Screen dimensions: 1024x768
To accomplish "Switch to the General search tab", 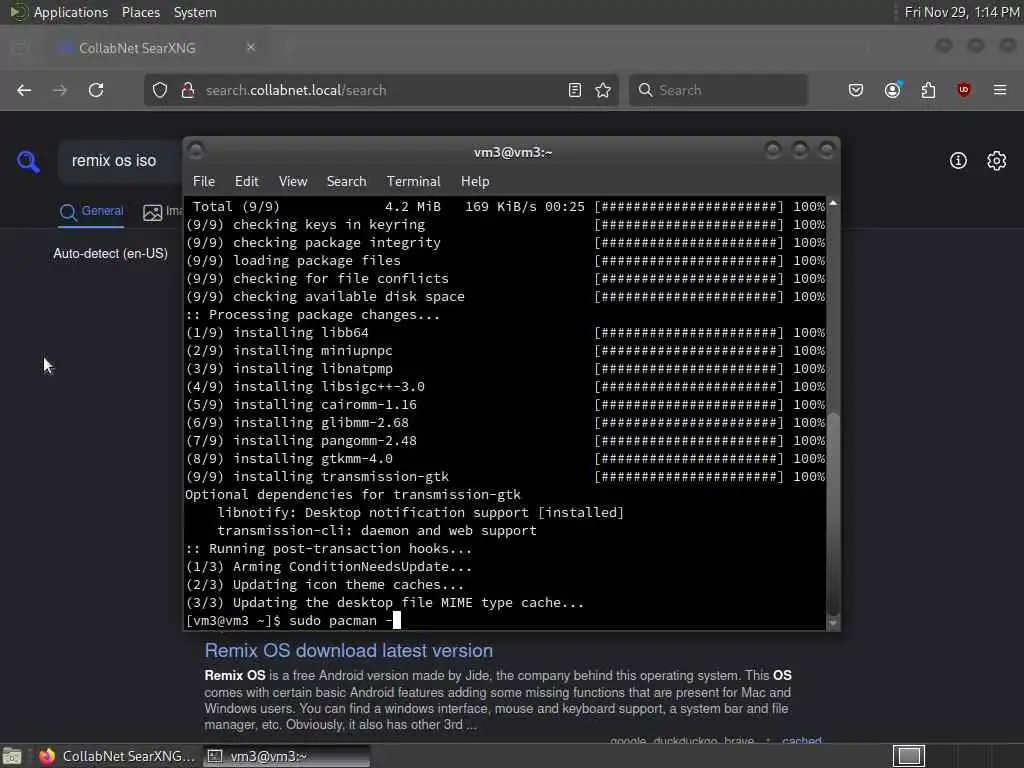I will tap(91, 211).
